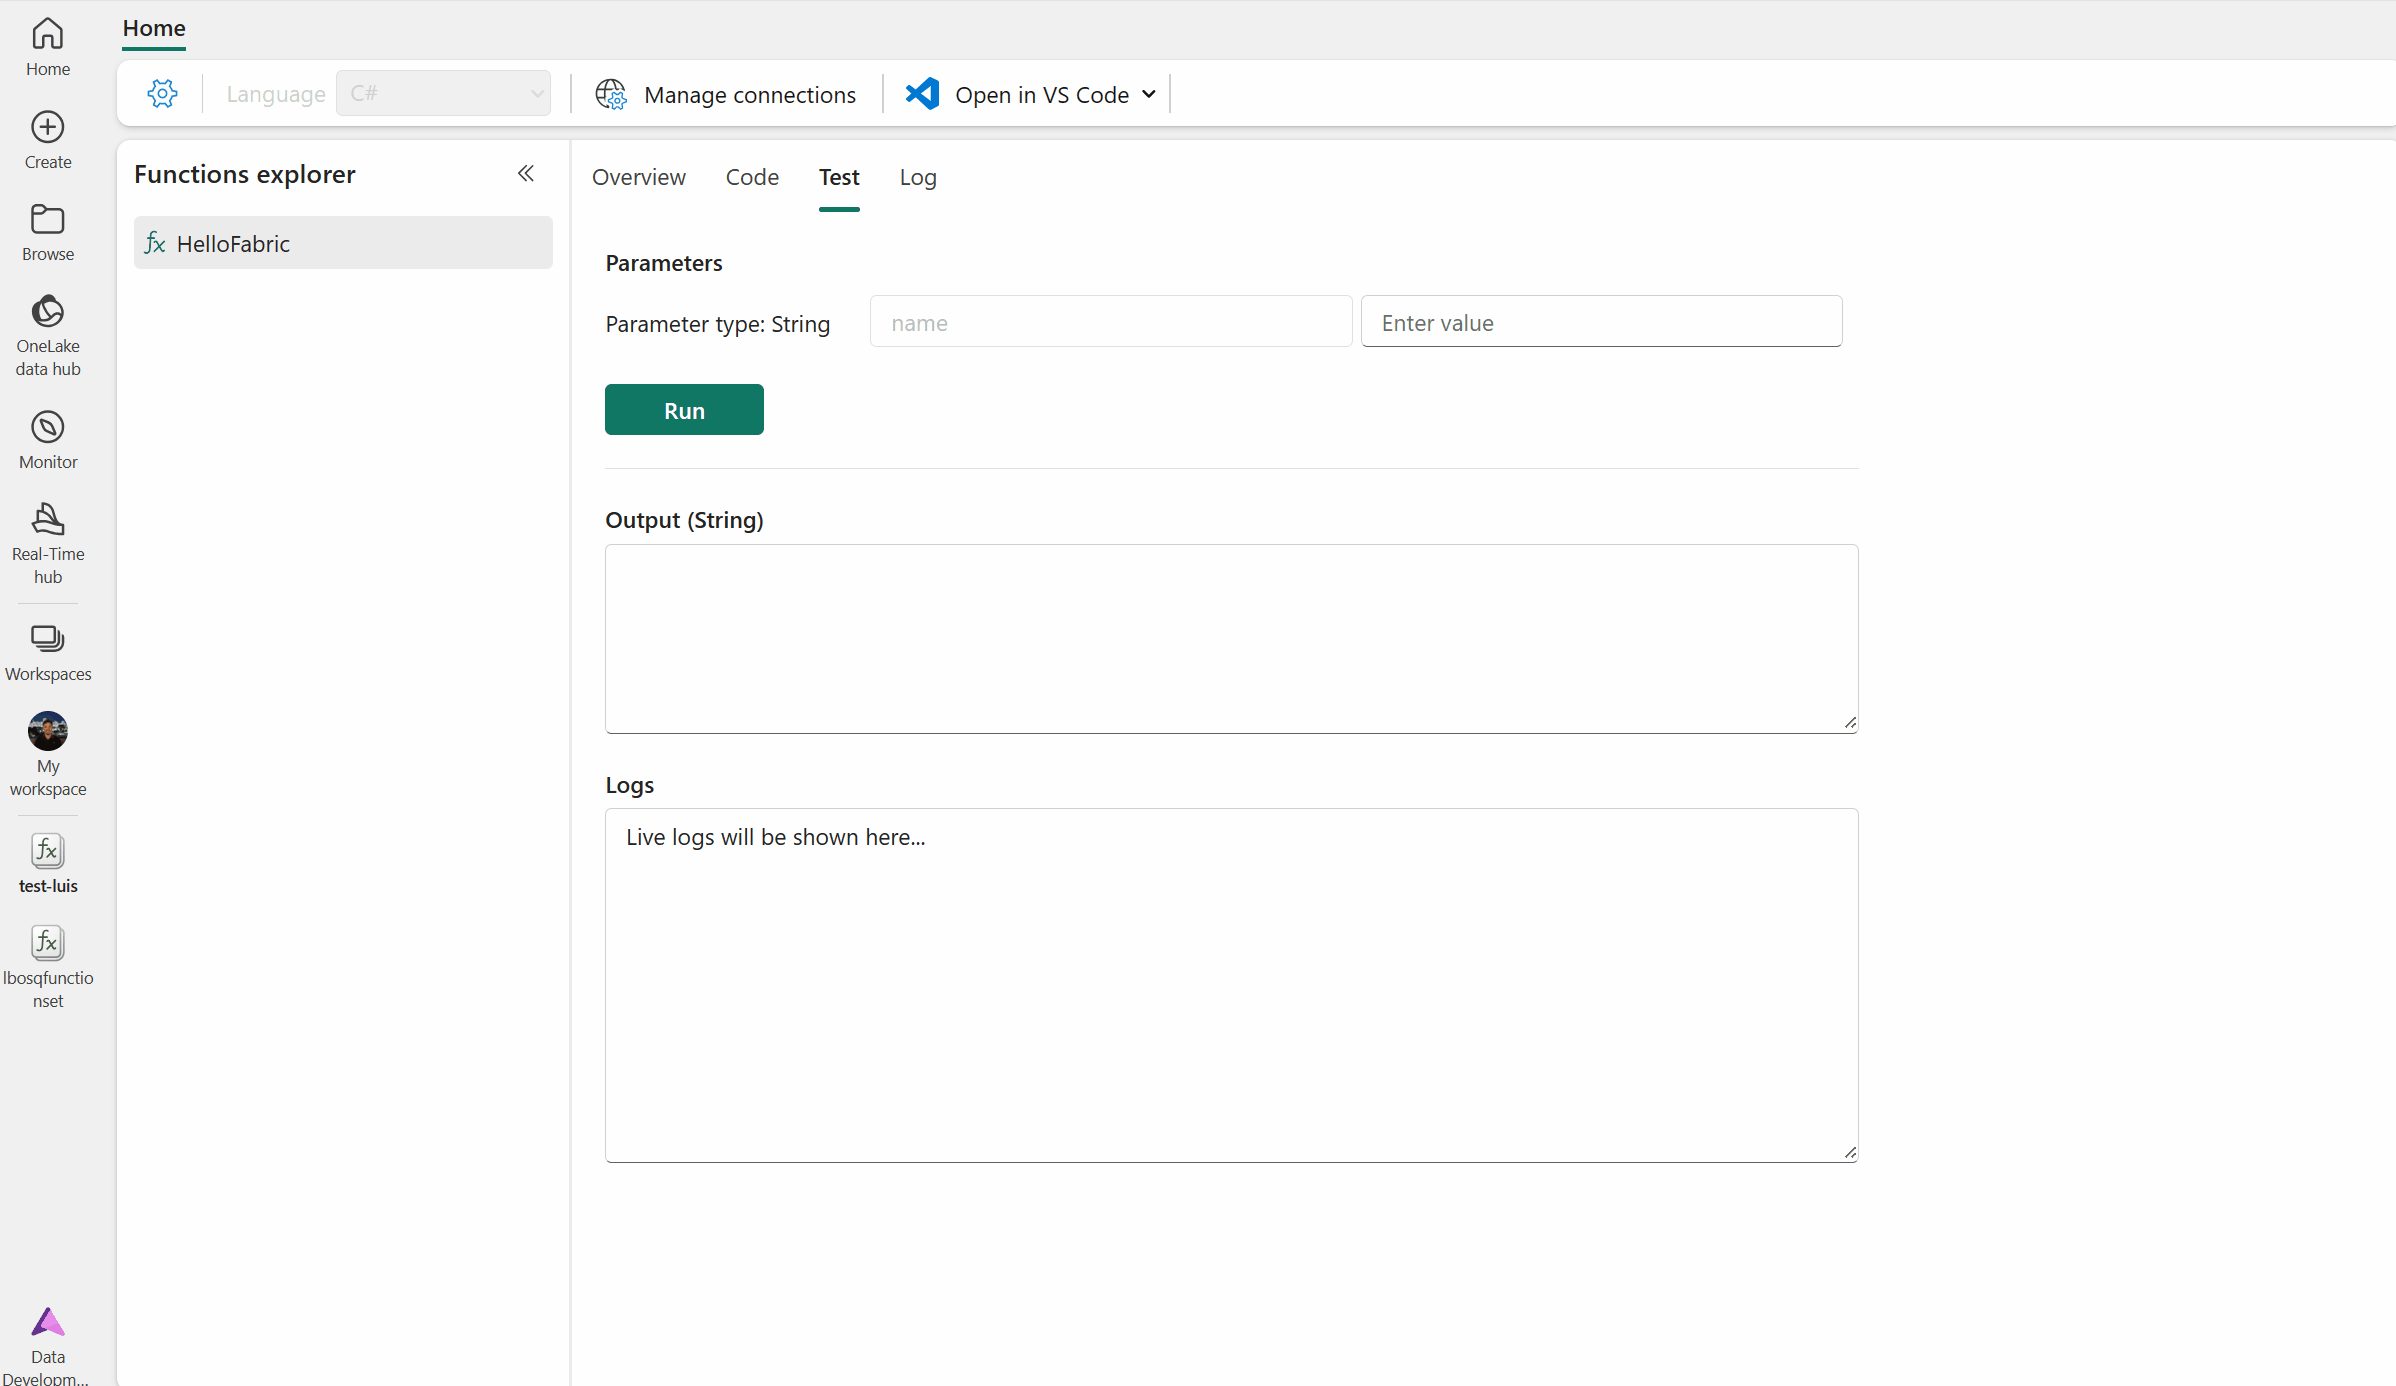Click the VS Code logo icon

click(x=922, y=94)
